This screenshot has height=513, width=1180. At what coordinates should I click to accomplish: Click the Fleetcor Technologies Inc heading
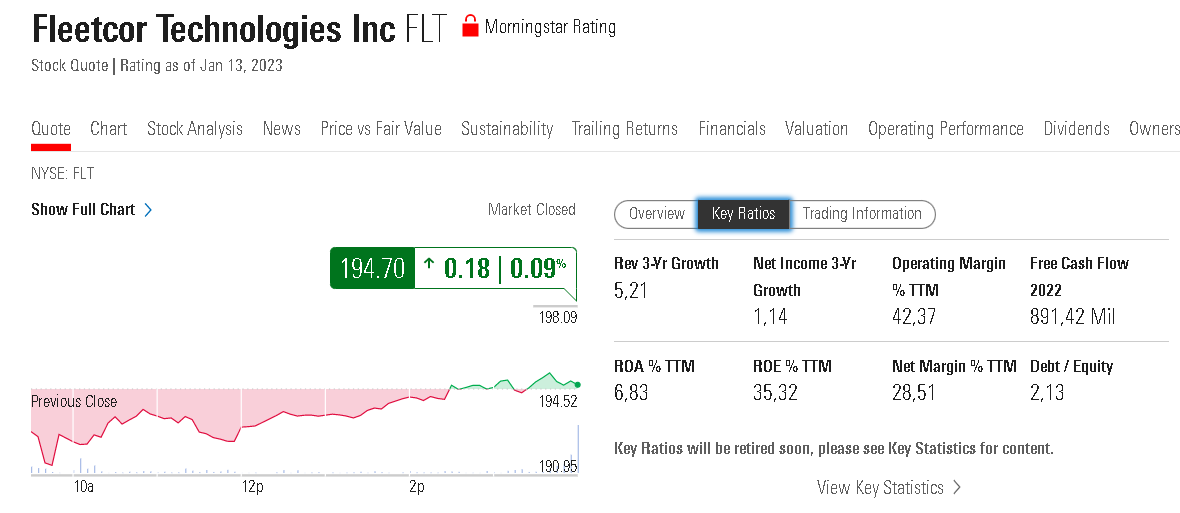click(x=213, y=29)
